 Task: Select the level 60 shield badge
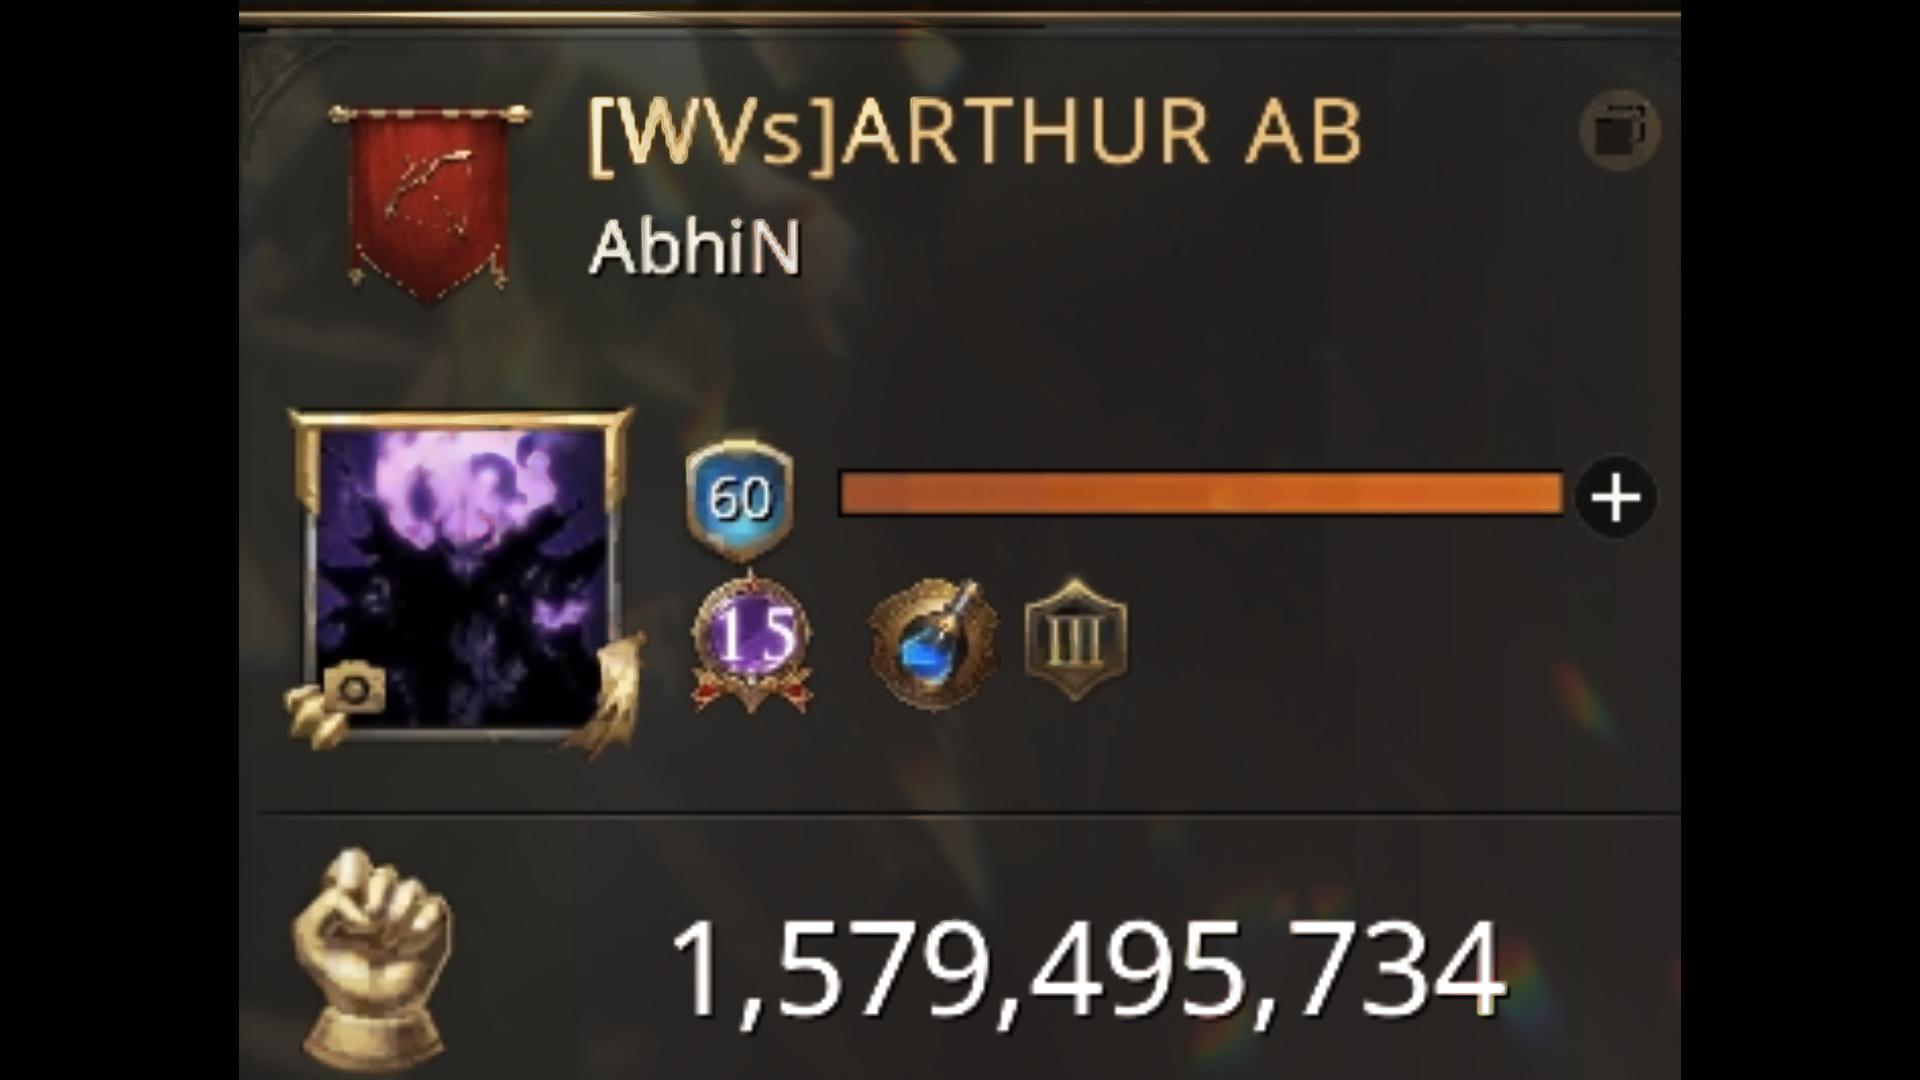click(740, 497)
